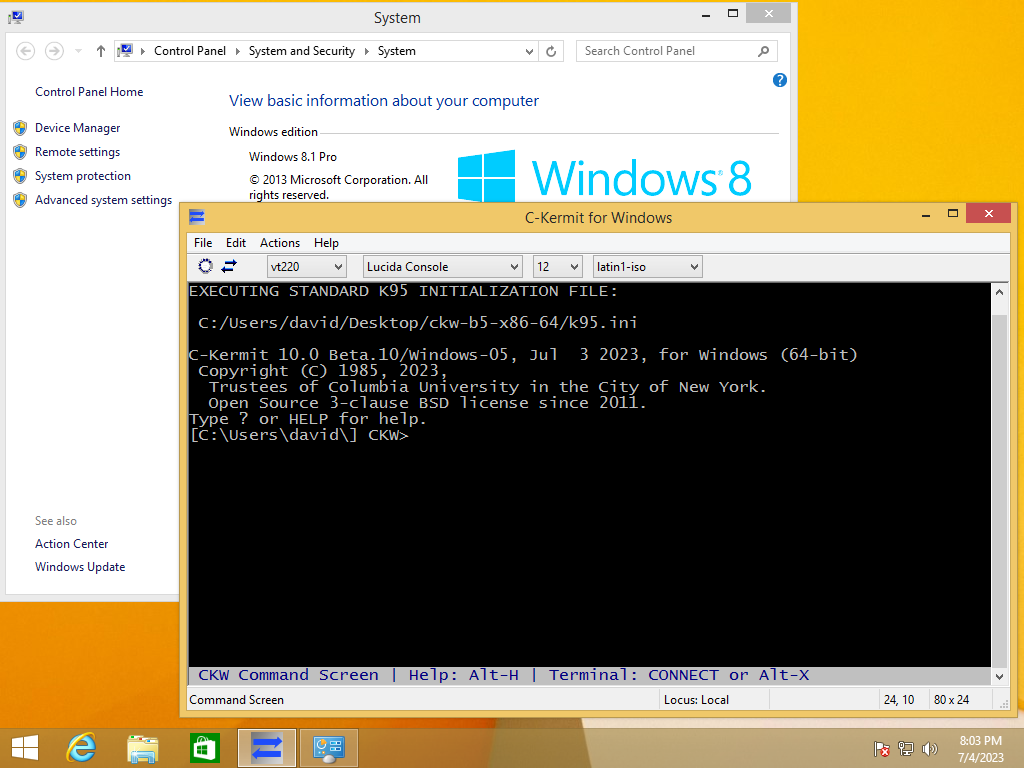
Task: Open the vt220 terminal type dropdown
Action: [x=306, y=266]
